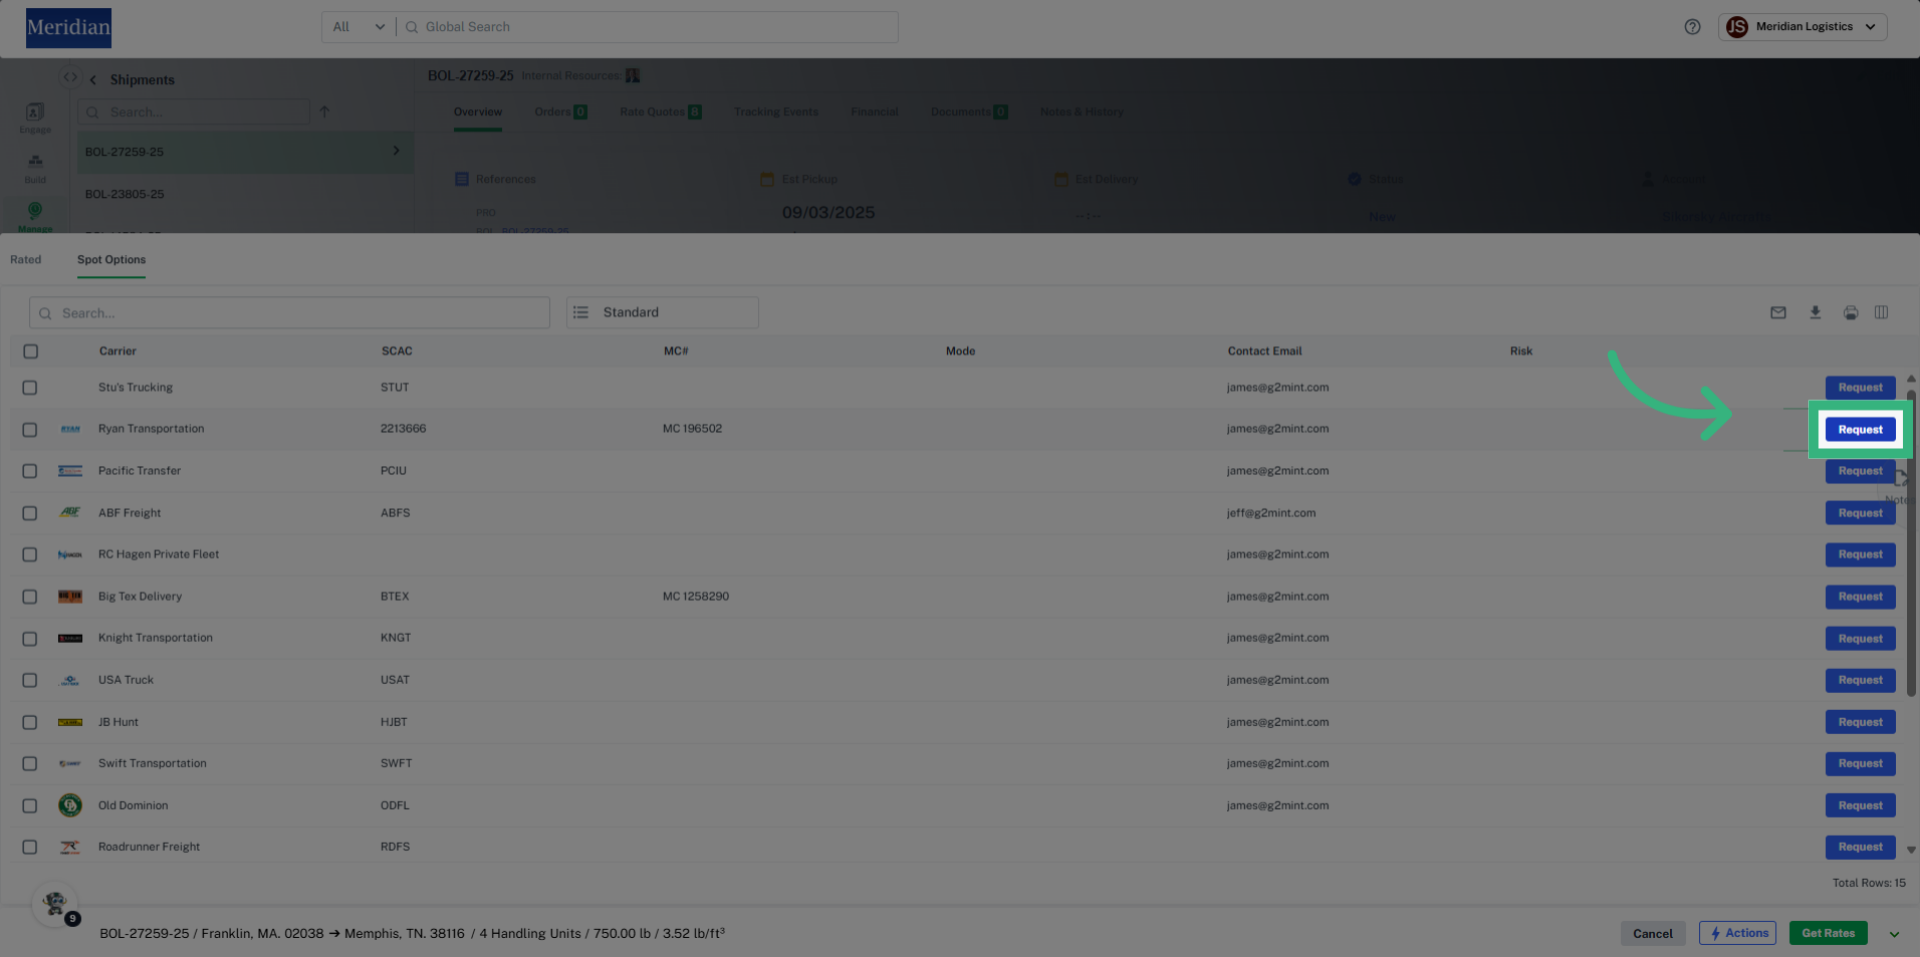Screen dimensions: 1920x957
Task: Click the Ryan Transportation carrier logo
Action: point(70,429)
